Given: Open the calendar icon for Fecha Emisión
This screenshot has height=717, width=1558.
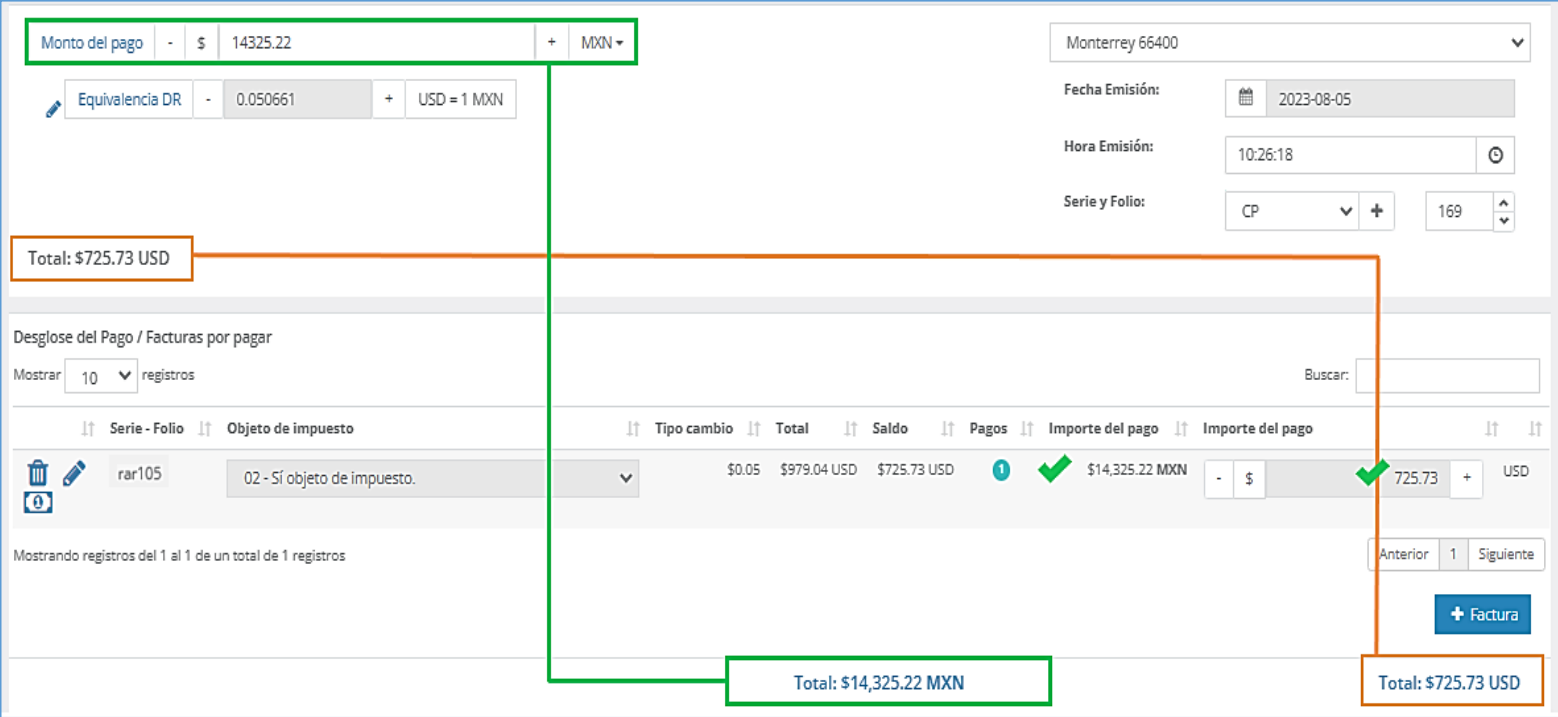Looking at the screenshot, I should point(1245,99).
